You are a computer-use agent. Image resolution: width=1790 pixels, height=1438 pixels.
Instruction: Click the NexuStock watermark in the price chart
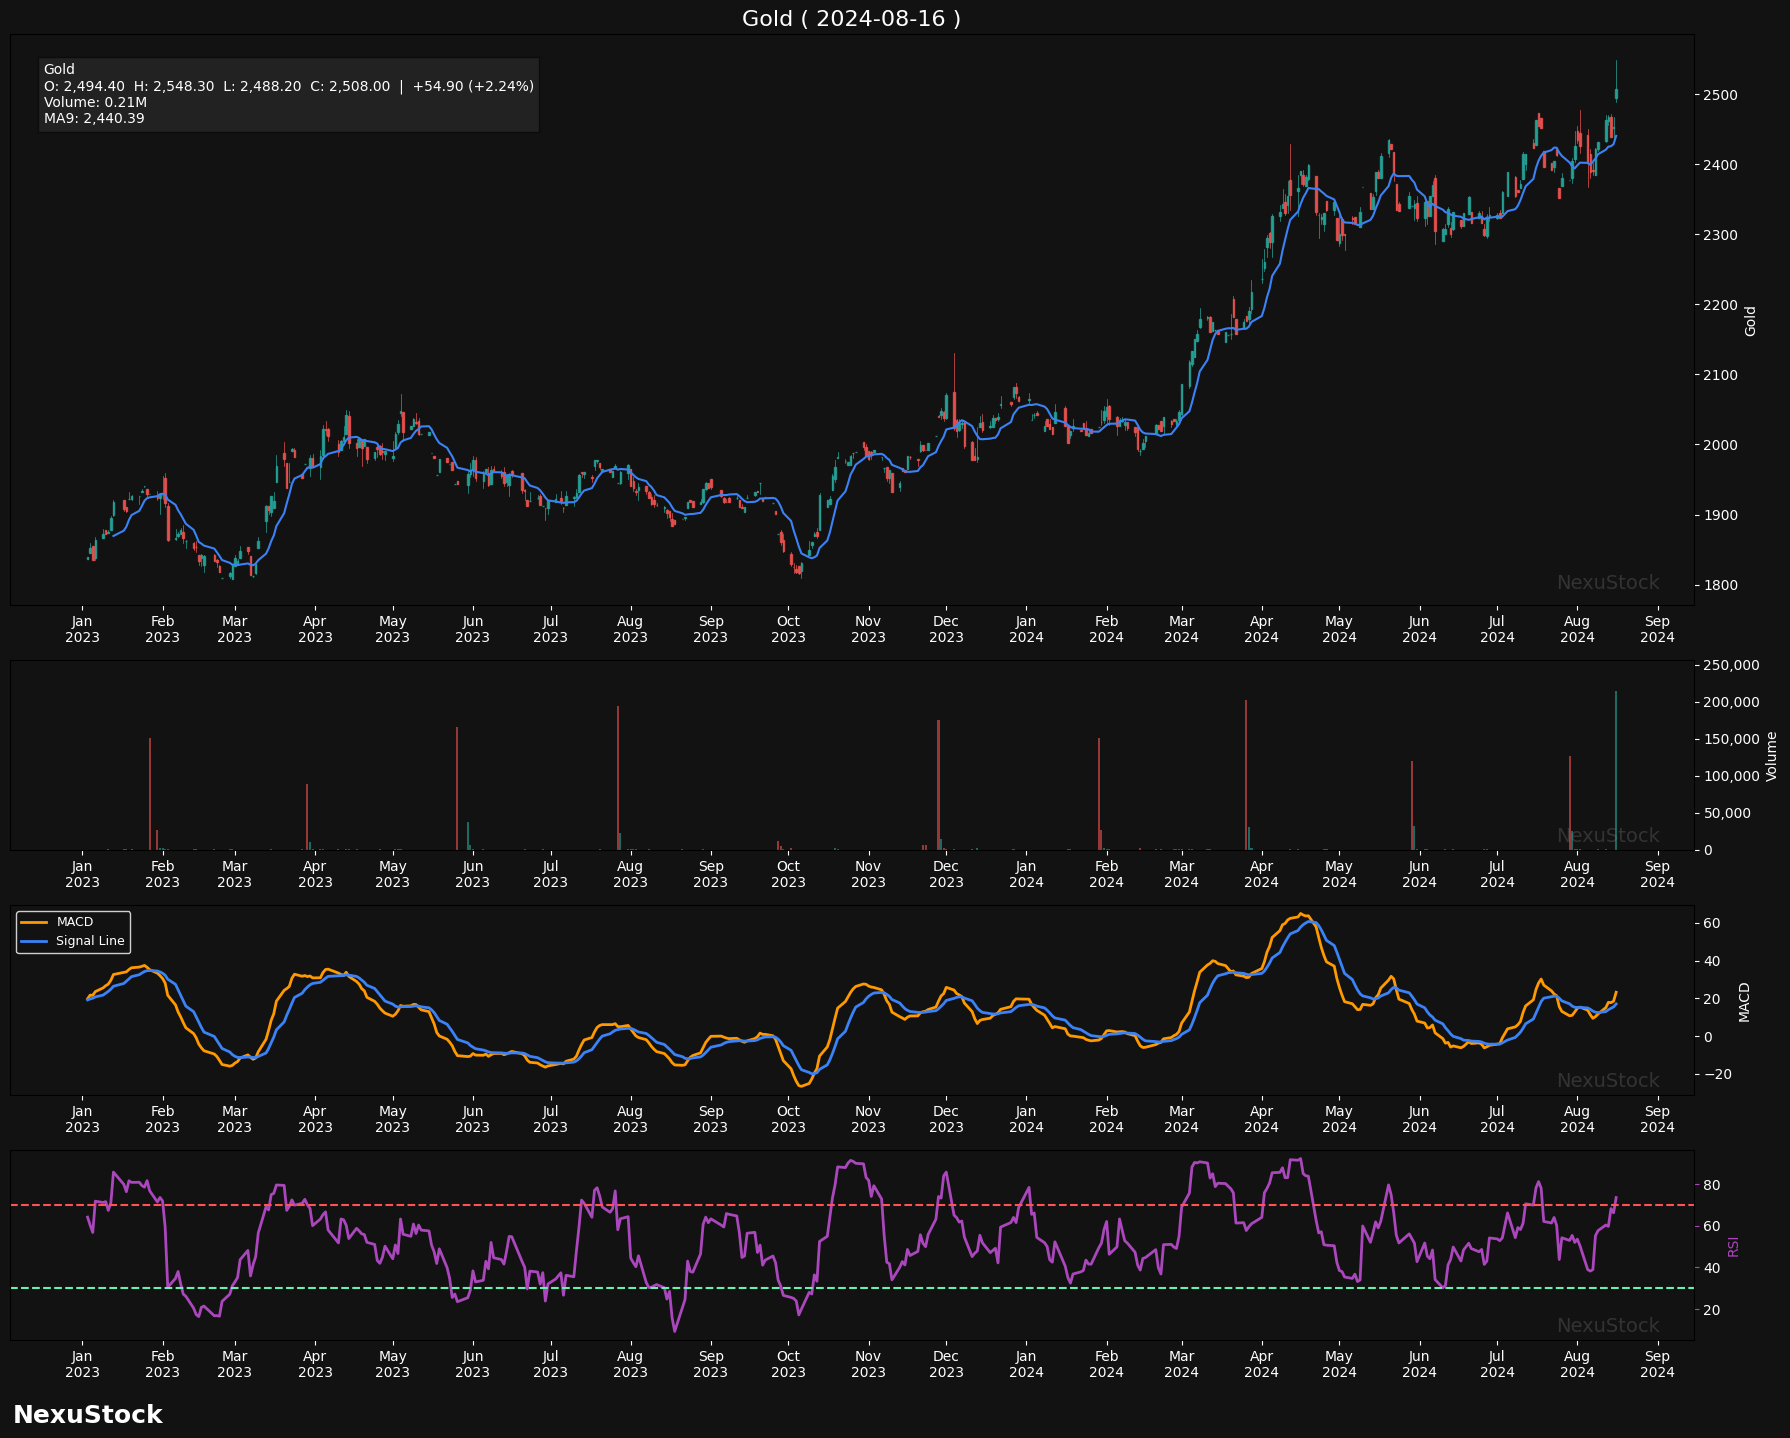tap(1607, 582)
